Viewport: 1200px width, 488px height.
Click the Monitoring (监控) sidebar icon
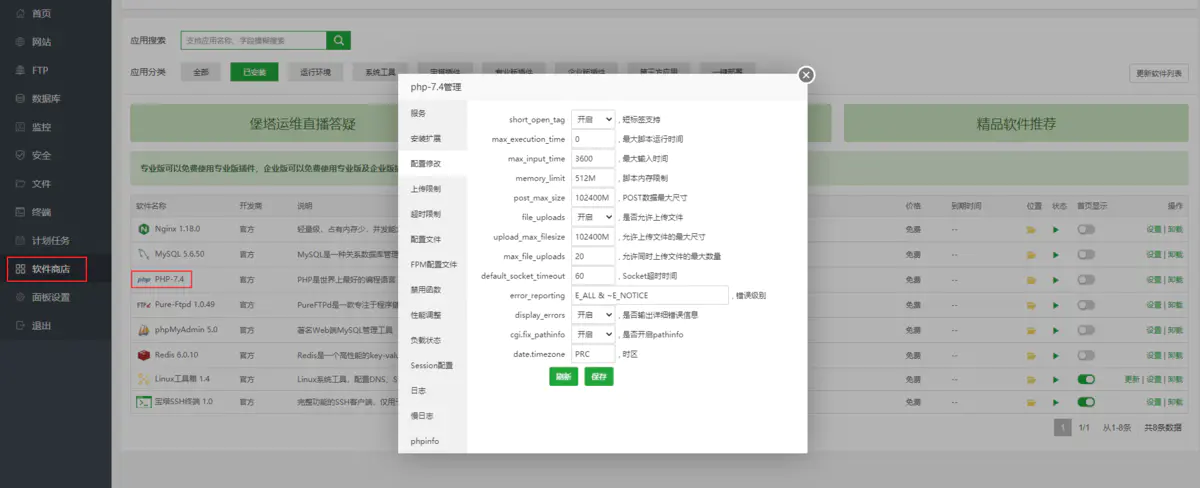click(x=20, y=127)
